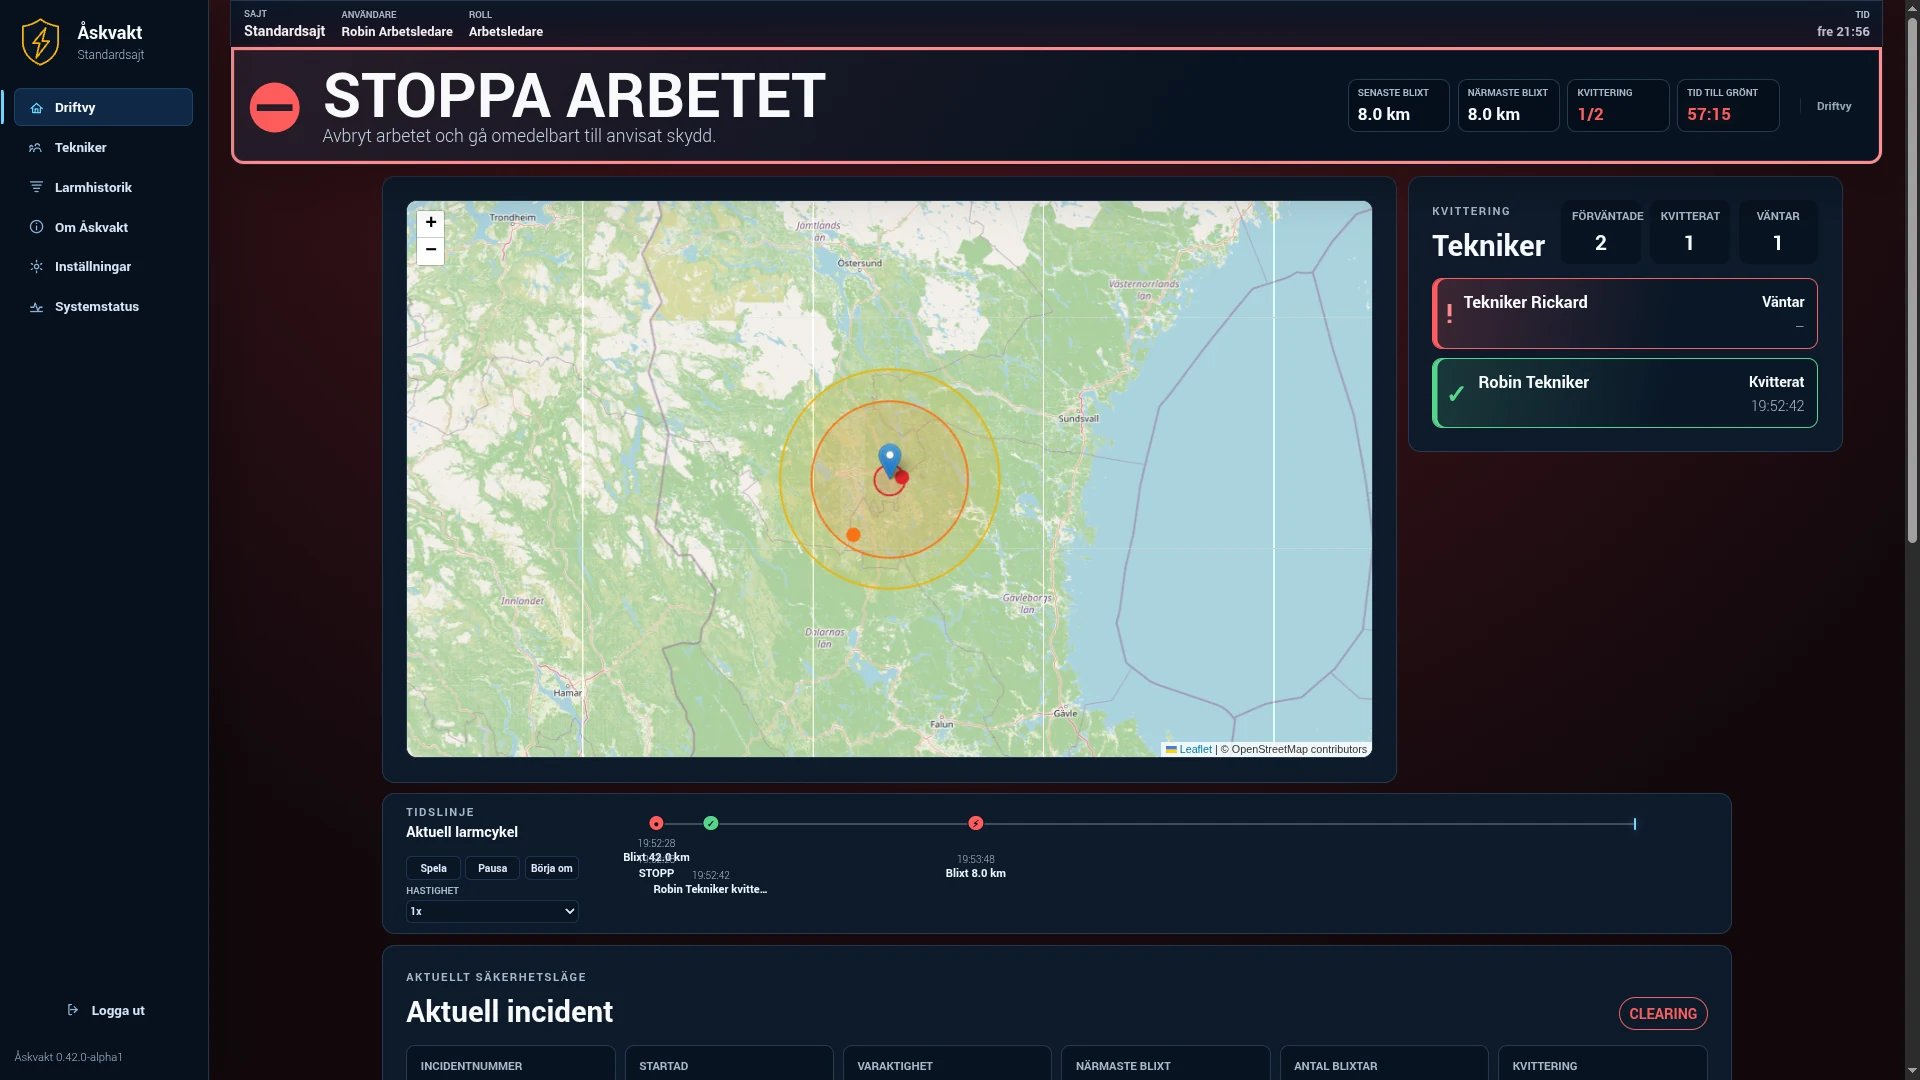The width and height of the screenshot is (1920, 1080).
Task: Click the Närmaste blixt 8.0 km tile
Action: 1508,105
